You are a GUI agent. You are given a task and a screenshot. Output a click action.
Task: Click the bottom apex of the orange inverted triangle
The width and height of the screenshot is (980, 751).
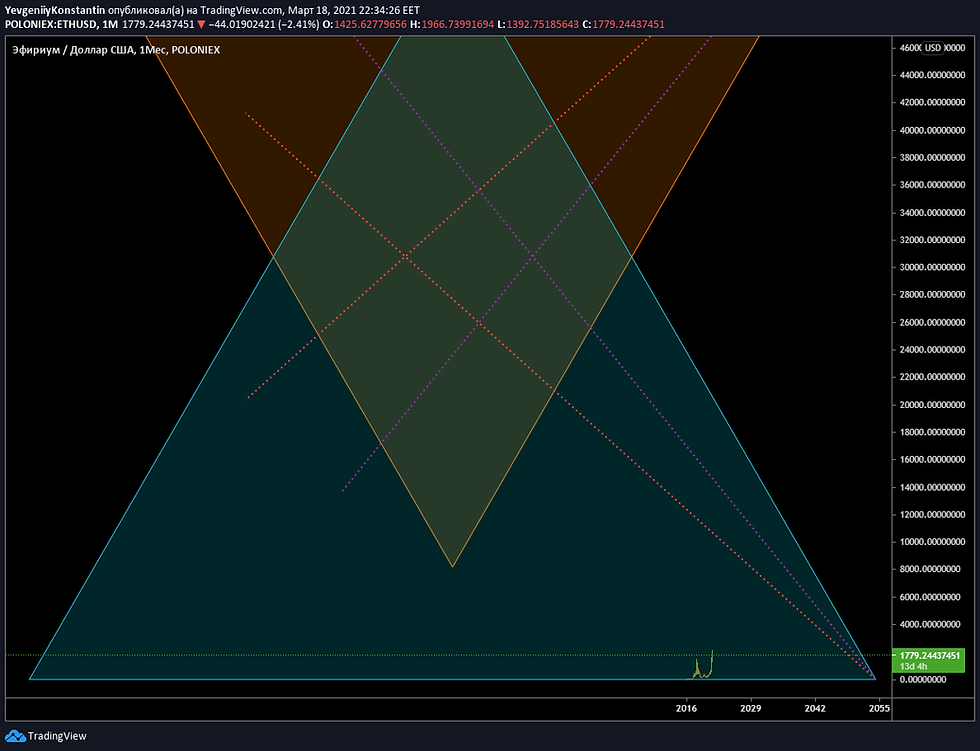452,566
